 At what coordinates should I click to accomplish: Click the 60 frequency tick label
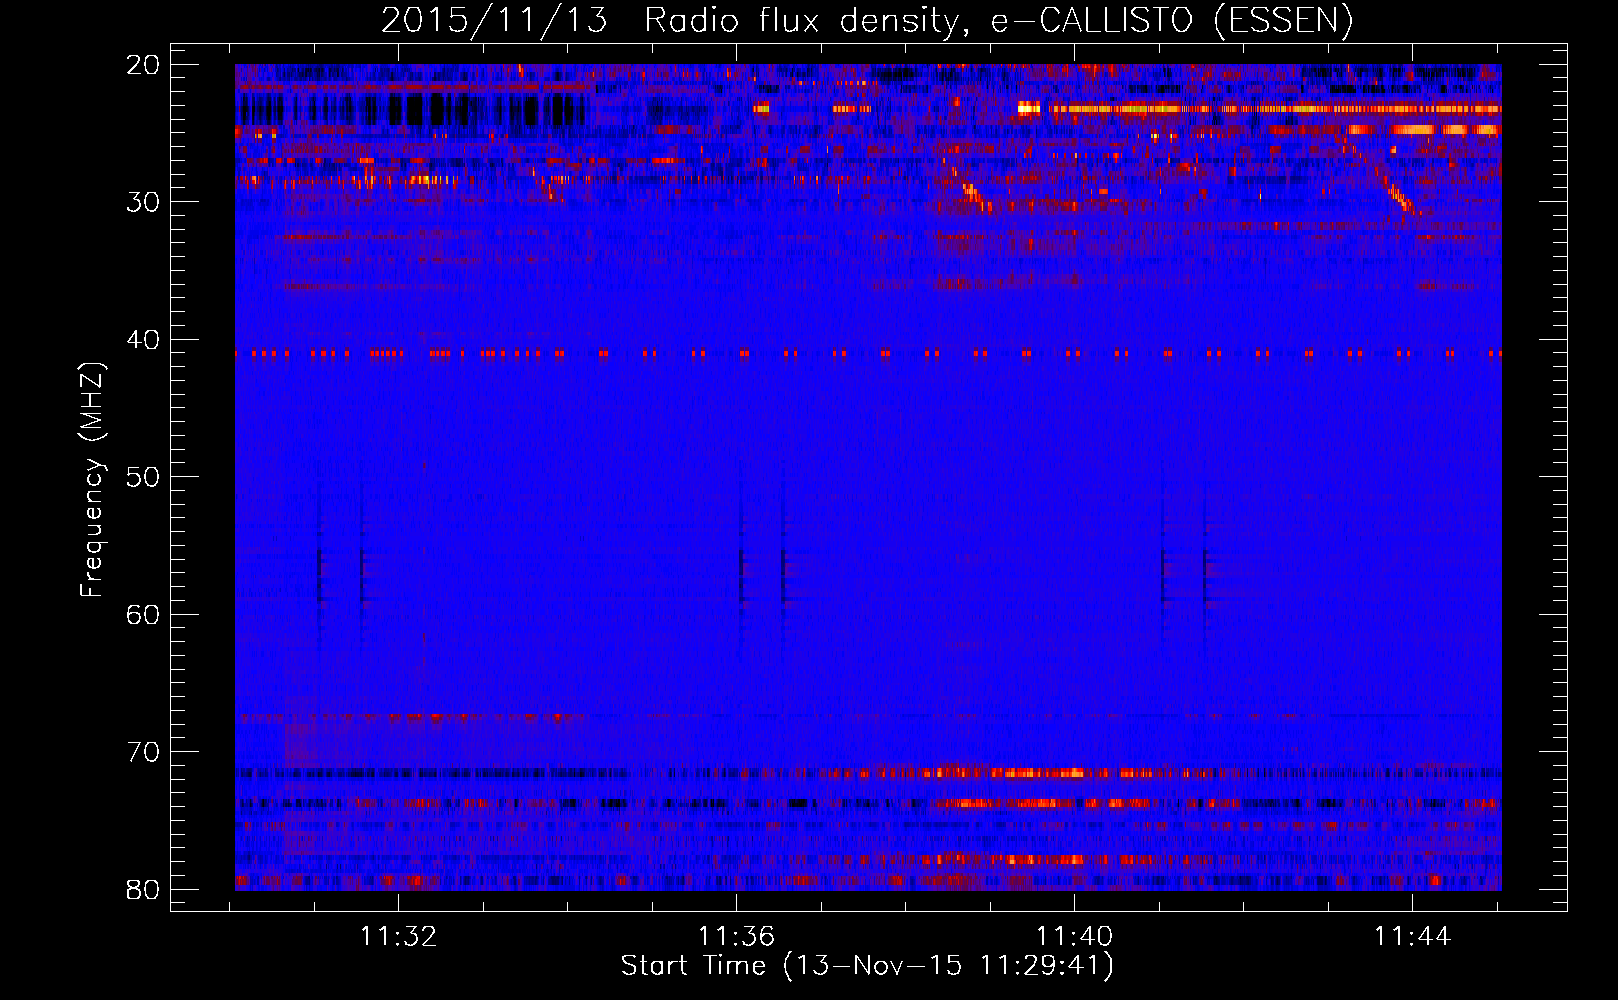(144, 614)
